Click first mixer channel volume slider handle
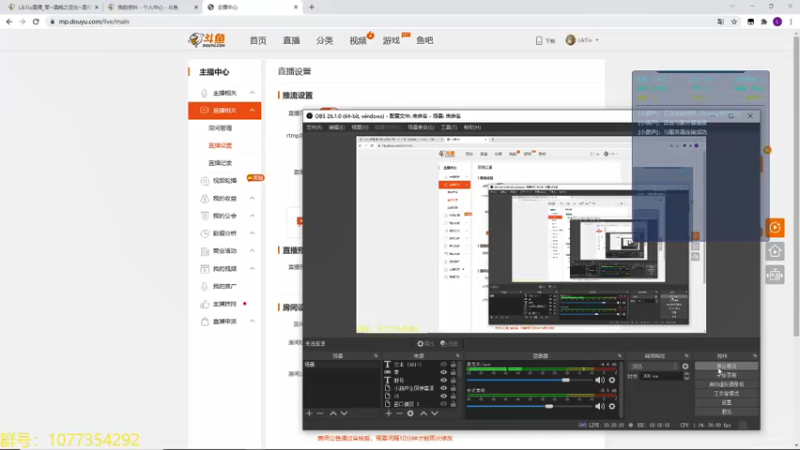 565,380
